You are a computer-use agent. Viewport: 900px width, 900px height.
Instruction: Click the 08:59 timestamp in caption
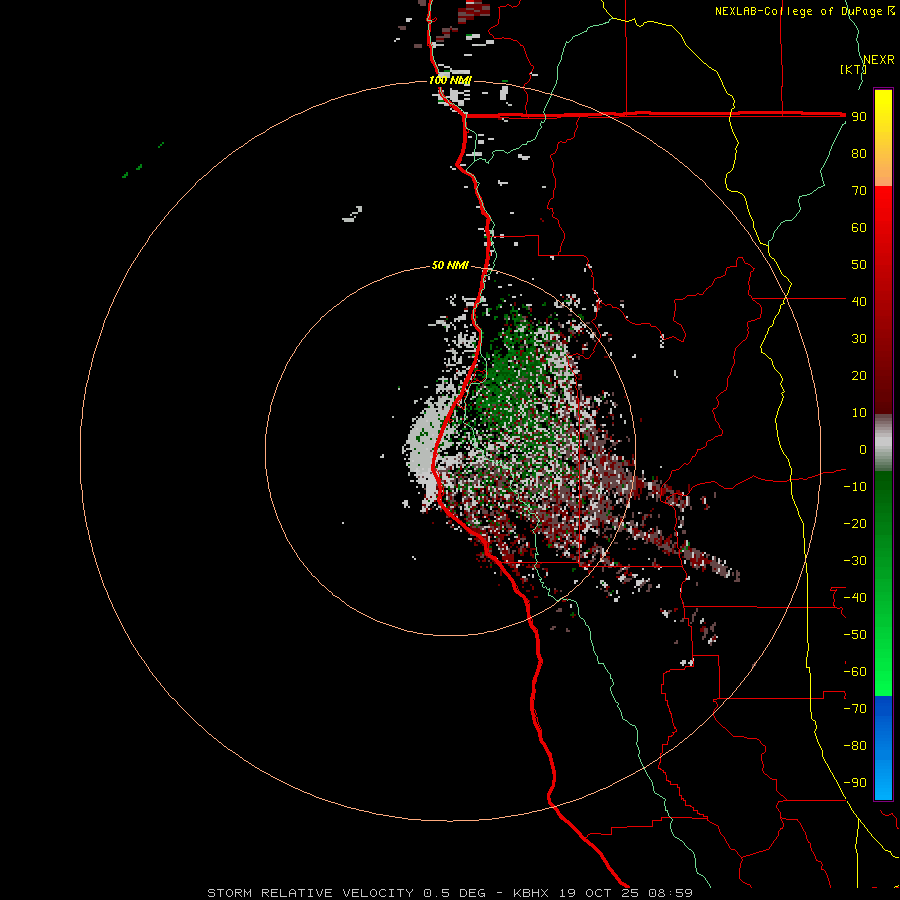coord(670,893)
